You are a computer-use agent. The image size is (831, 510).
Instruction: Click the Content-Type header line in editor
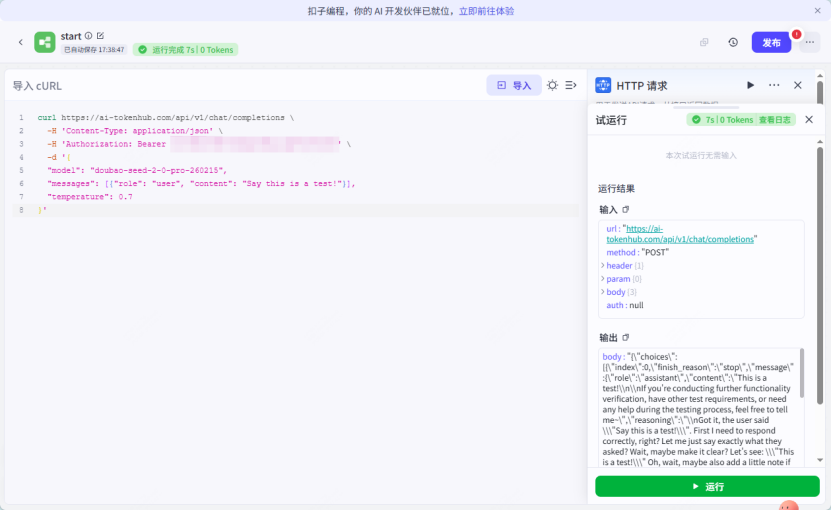click(x=135, y=131)
